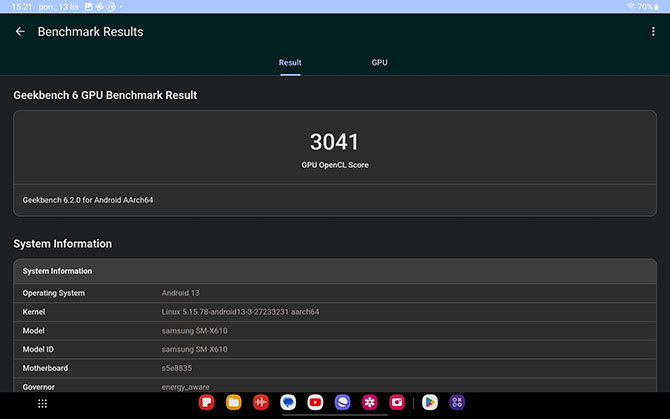Image resolution: width=670 pixels, height=419 pixels.
Task: Launch Samsung Notes from the taskbar
Action: click(x=206, y=402)
